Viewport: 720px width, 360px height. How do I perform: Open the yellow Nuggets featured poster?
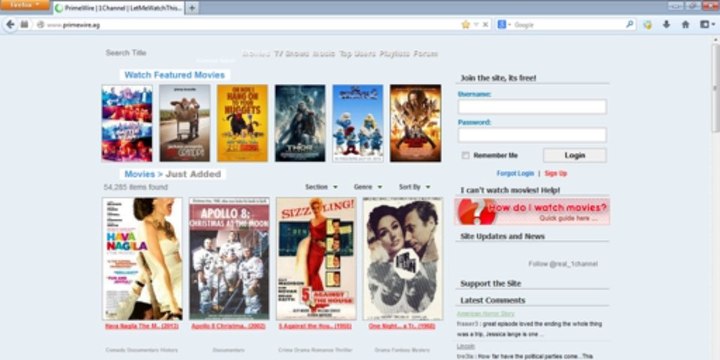pos(242,123)
